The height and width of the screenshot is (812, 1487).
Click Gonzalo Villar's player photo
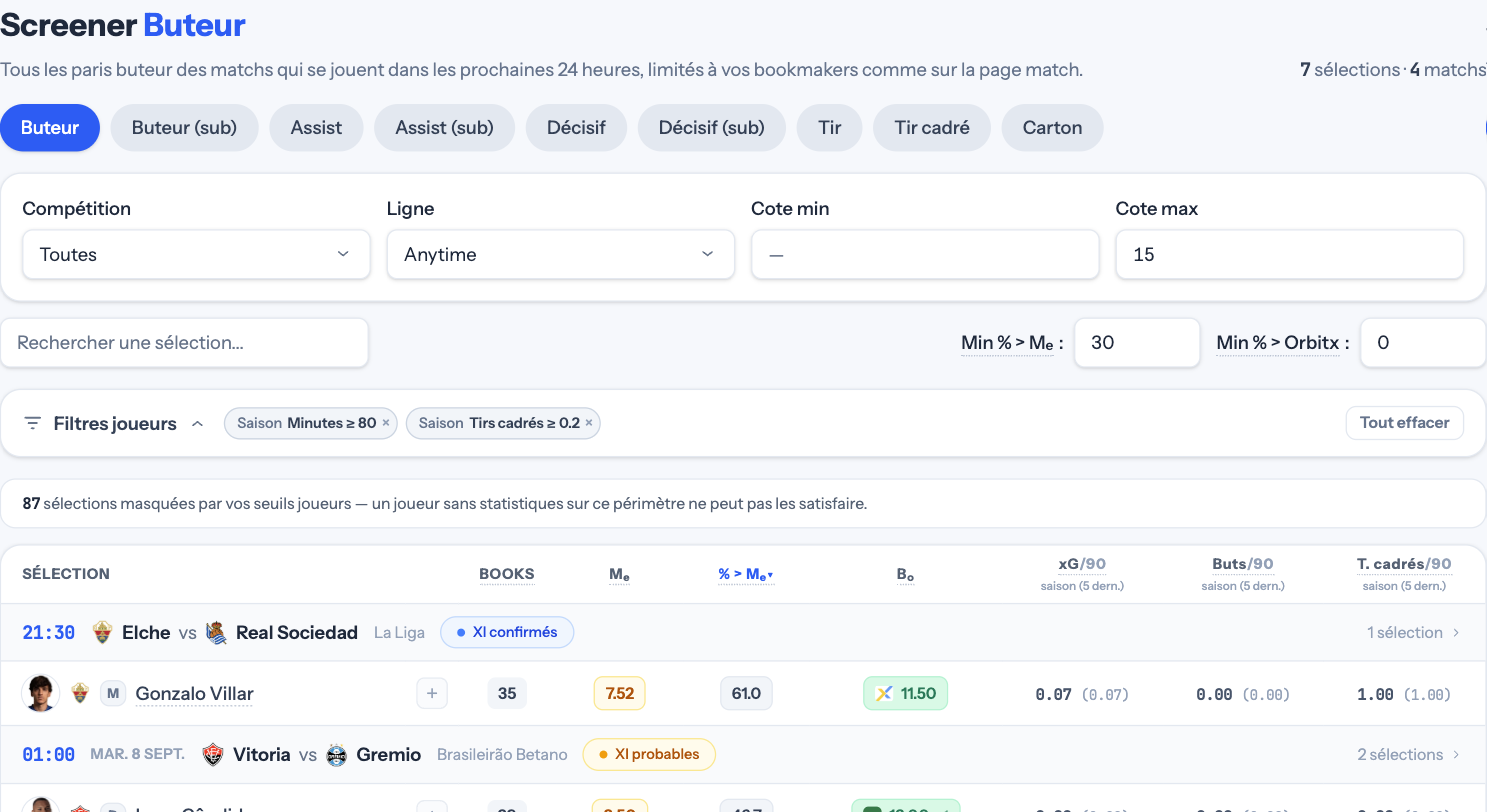40,694
